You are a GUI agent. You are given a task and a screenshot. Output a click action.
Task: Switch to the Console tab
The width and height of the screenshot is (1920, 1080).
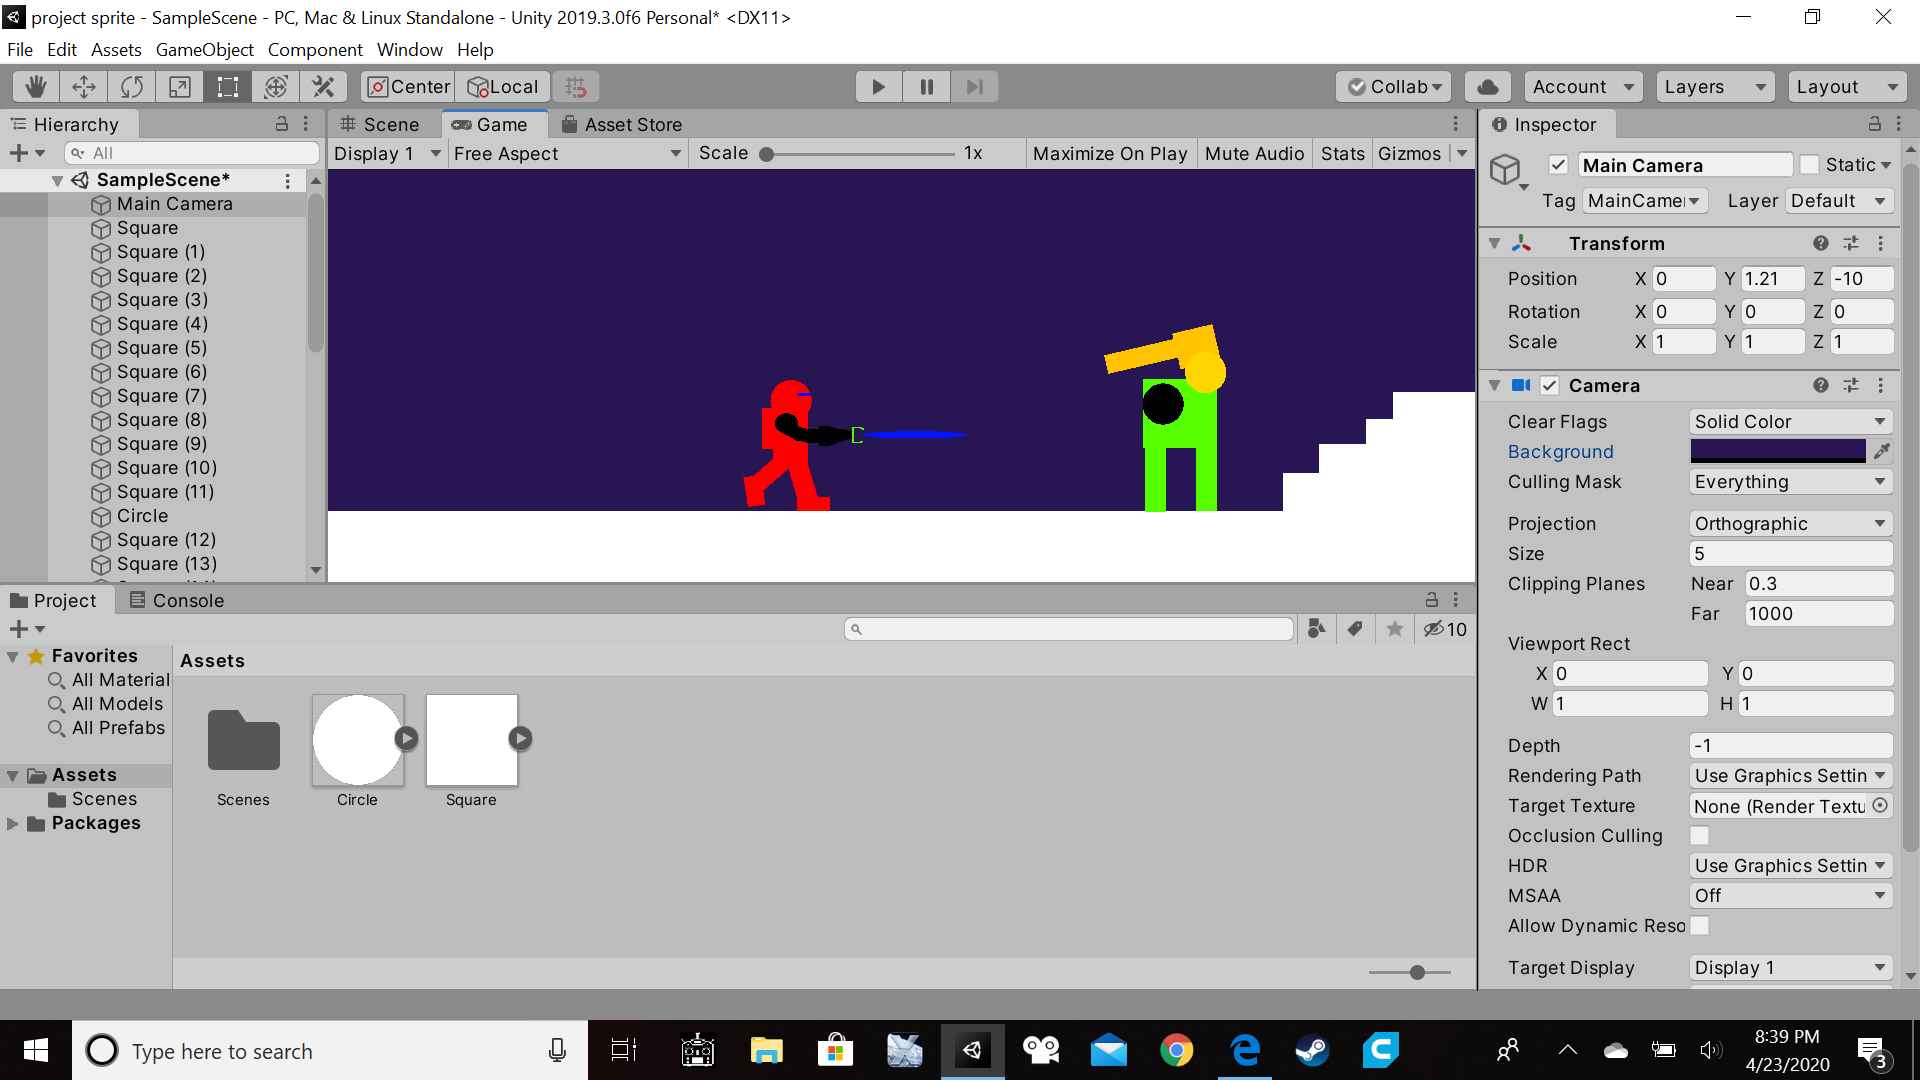[x=177, y=601]
